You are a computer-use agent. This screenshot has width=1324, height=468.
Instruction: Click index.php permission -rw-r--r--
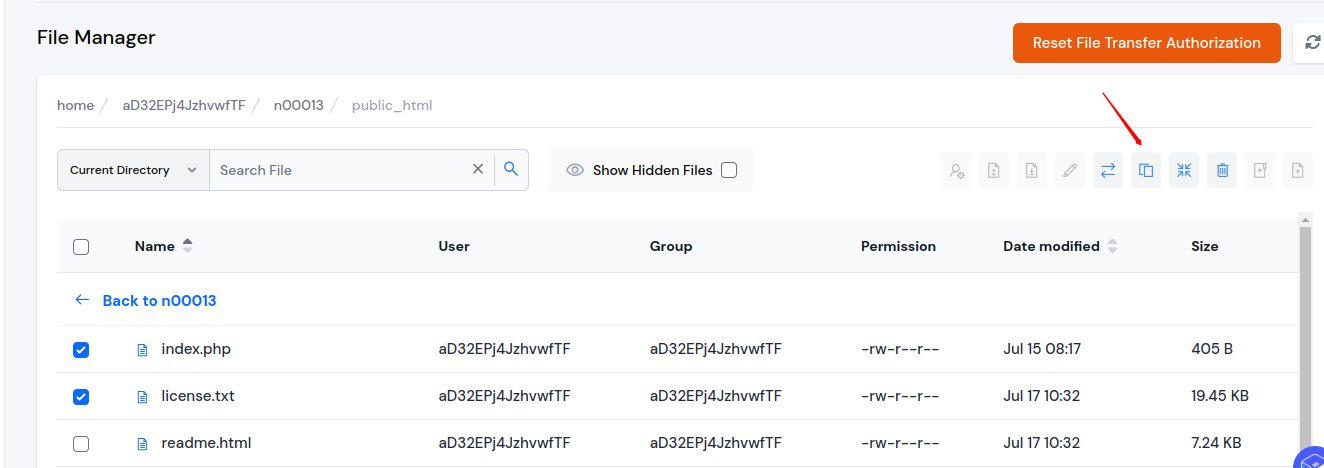click(x=900, y=349)
